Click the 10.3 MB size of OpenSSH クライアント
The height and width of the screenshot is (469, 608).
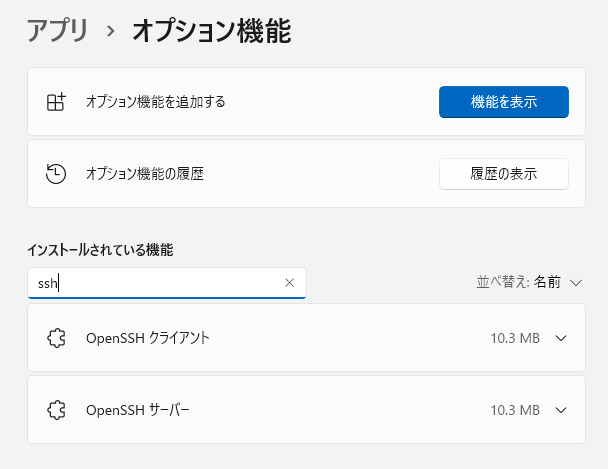click(x=515, y=338)
